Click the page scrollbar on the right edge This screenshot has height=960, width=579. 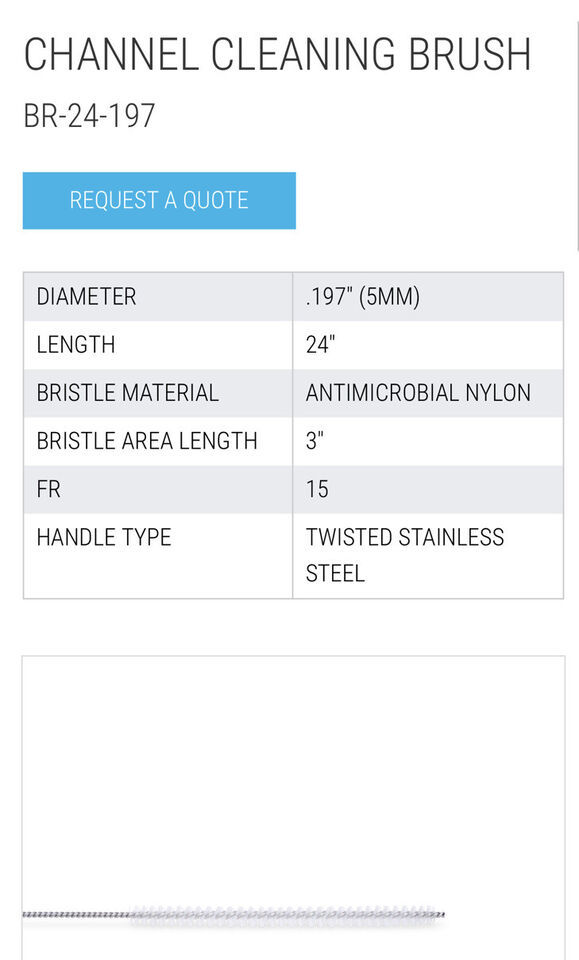coord(577,135)
